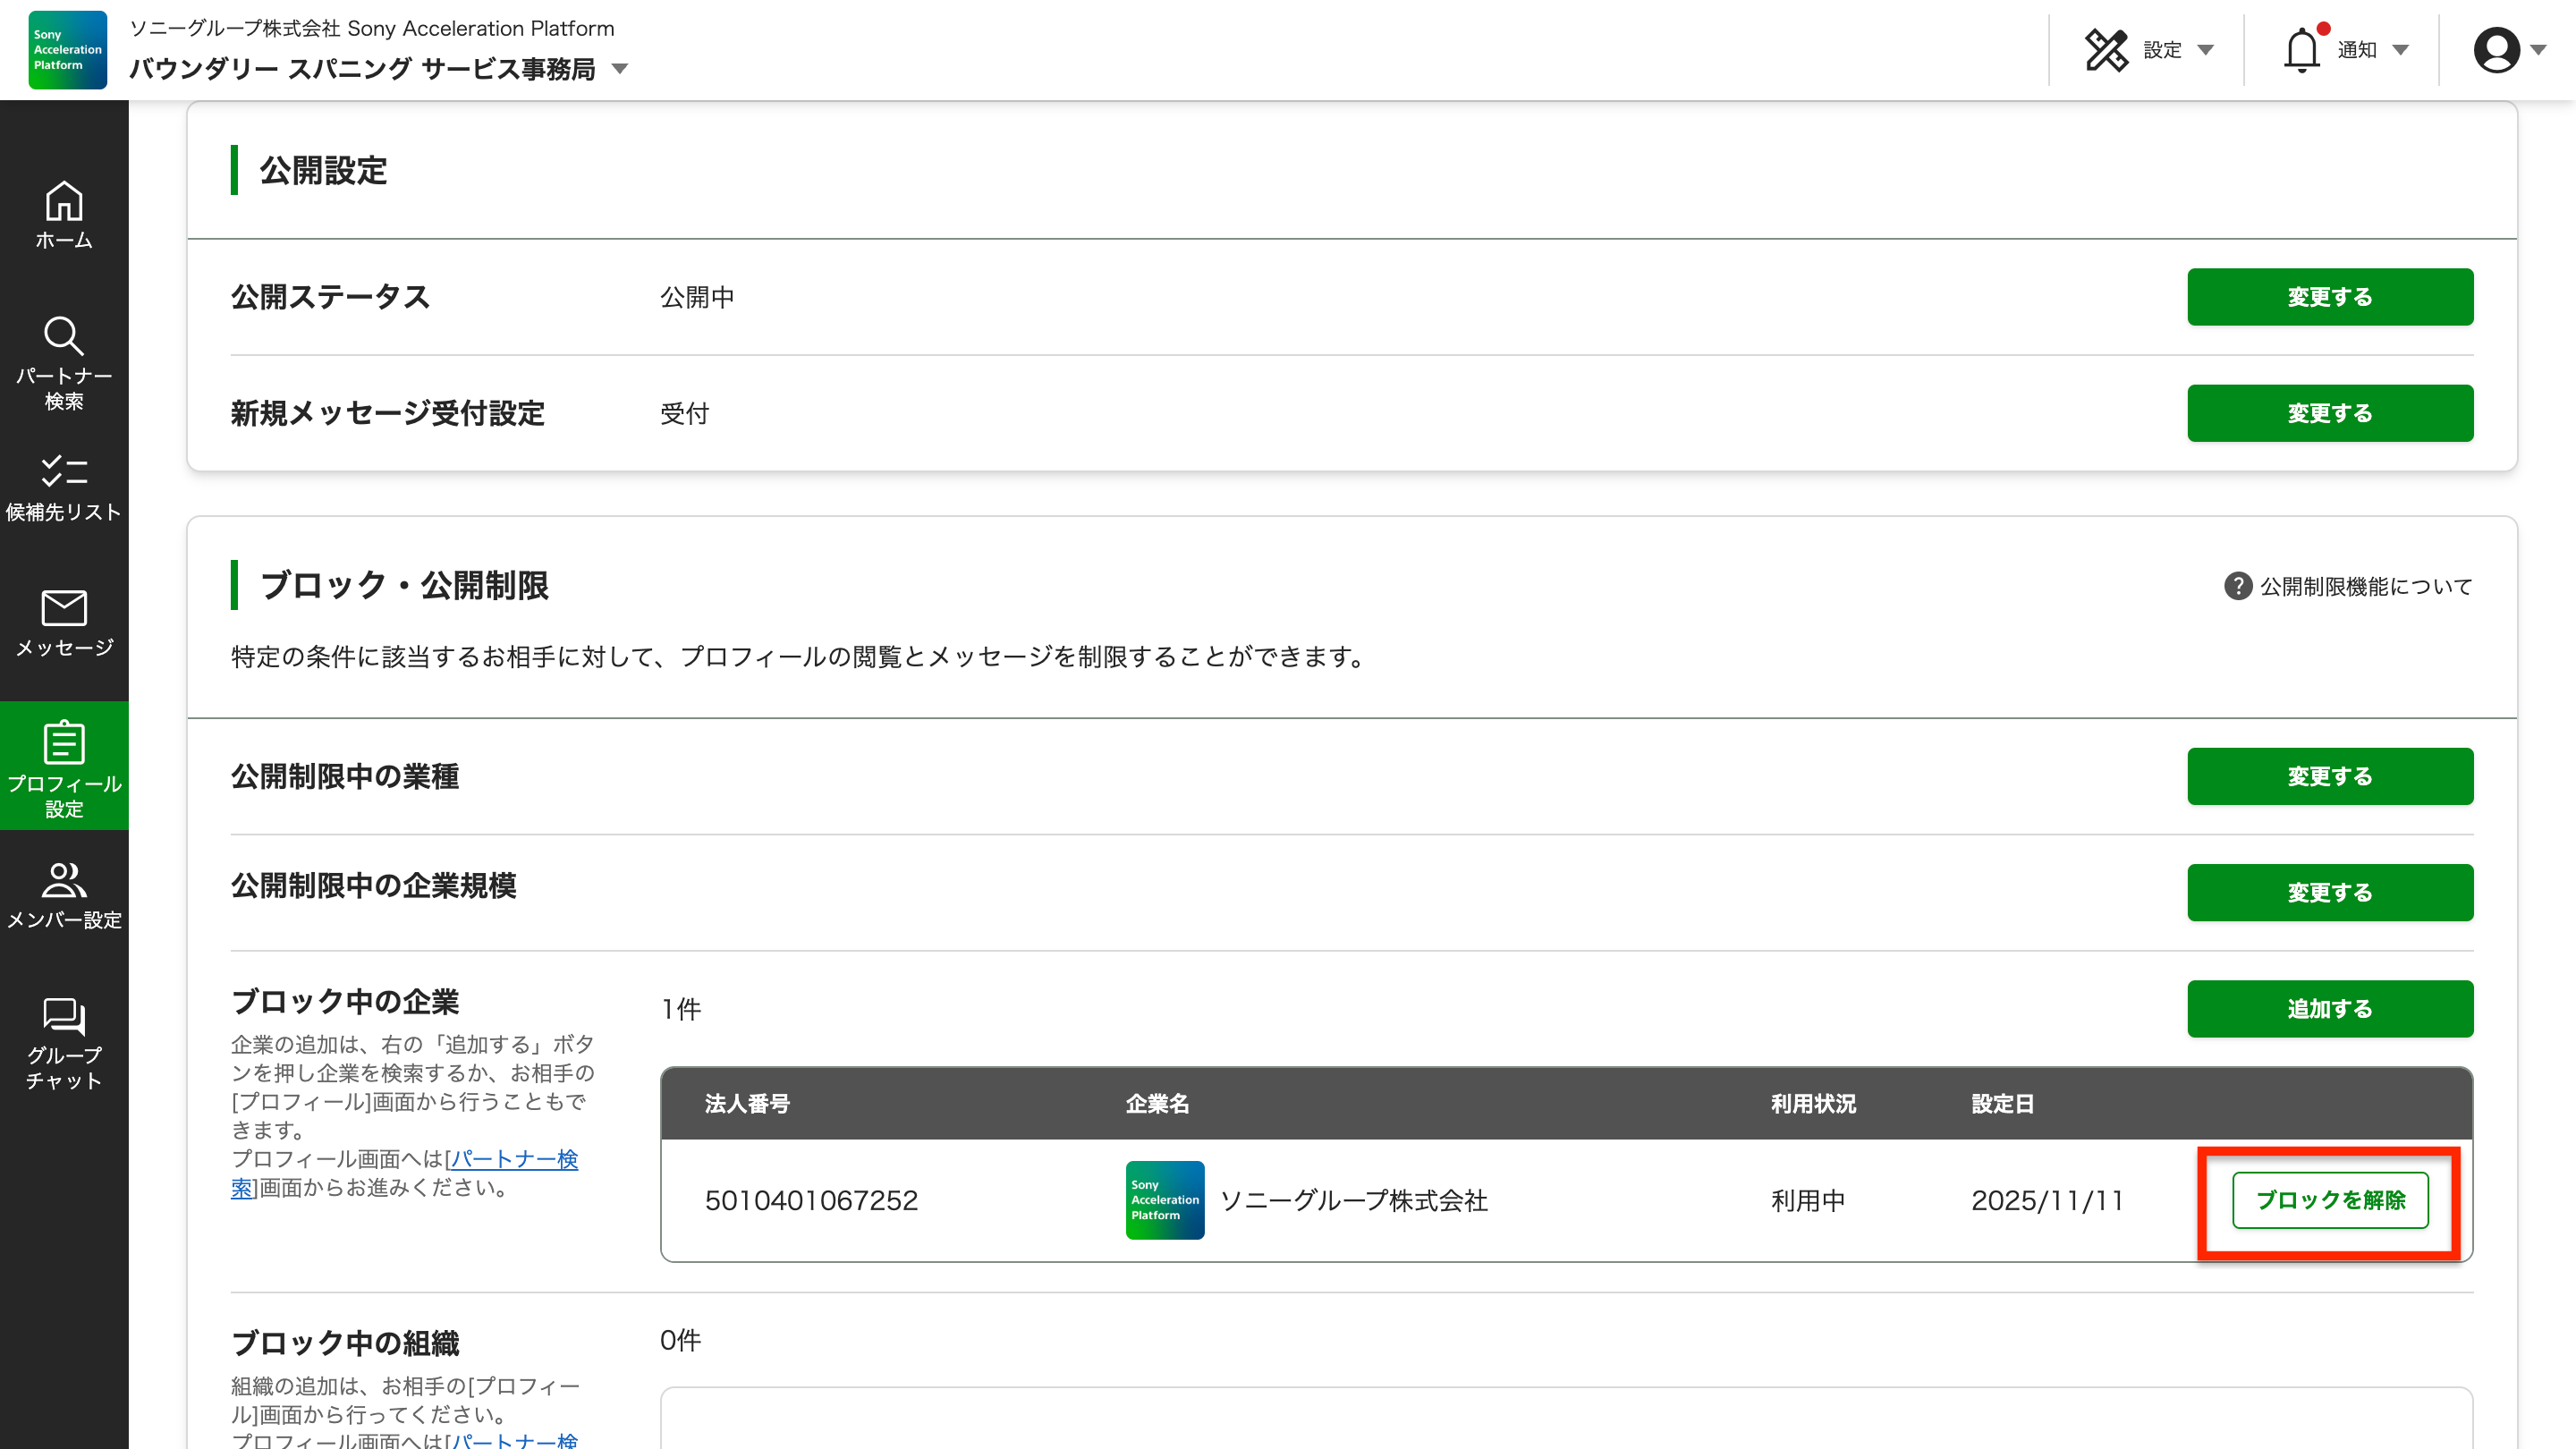Image resolution: width=2576 pixels, height=1449 pixels.
Task: Click the Sony Acceleration Platform company thumbnail
Action: pos(1164,1201)
